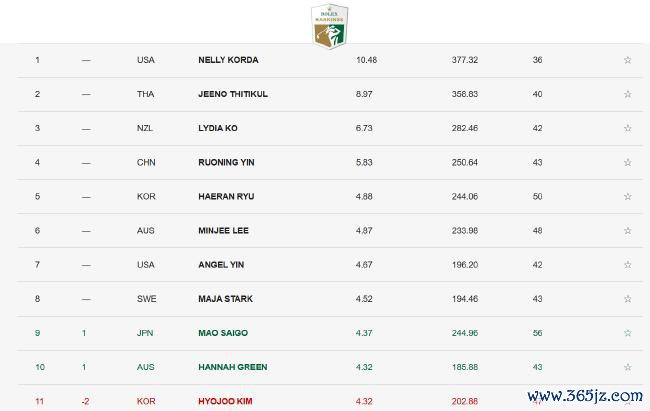
Task: Open Nelly Korda player profile
Action: coord(228,60)
